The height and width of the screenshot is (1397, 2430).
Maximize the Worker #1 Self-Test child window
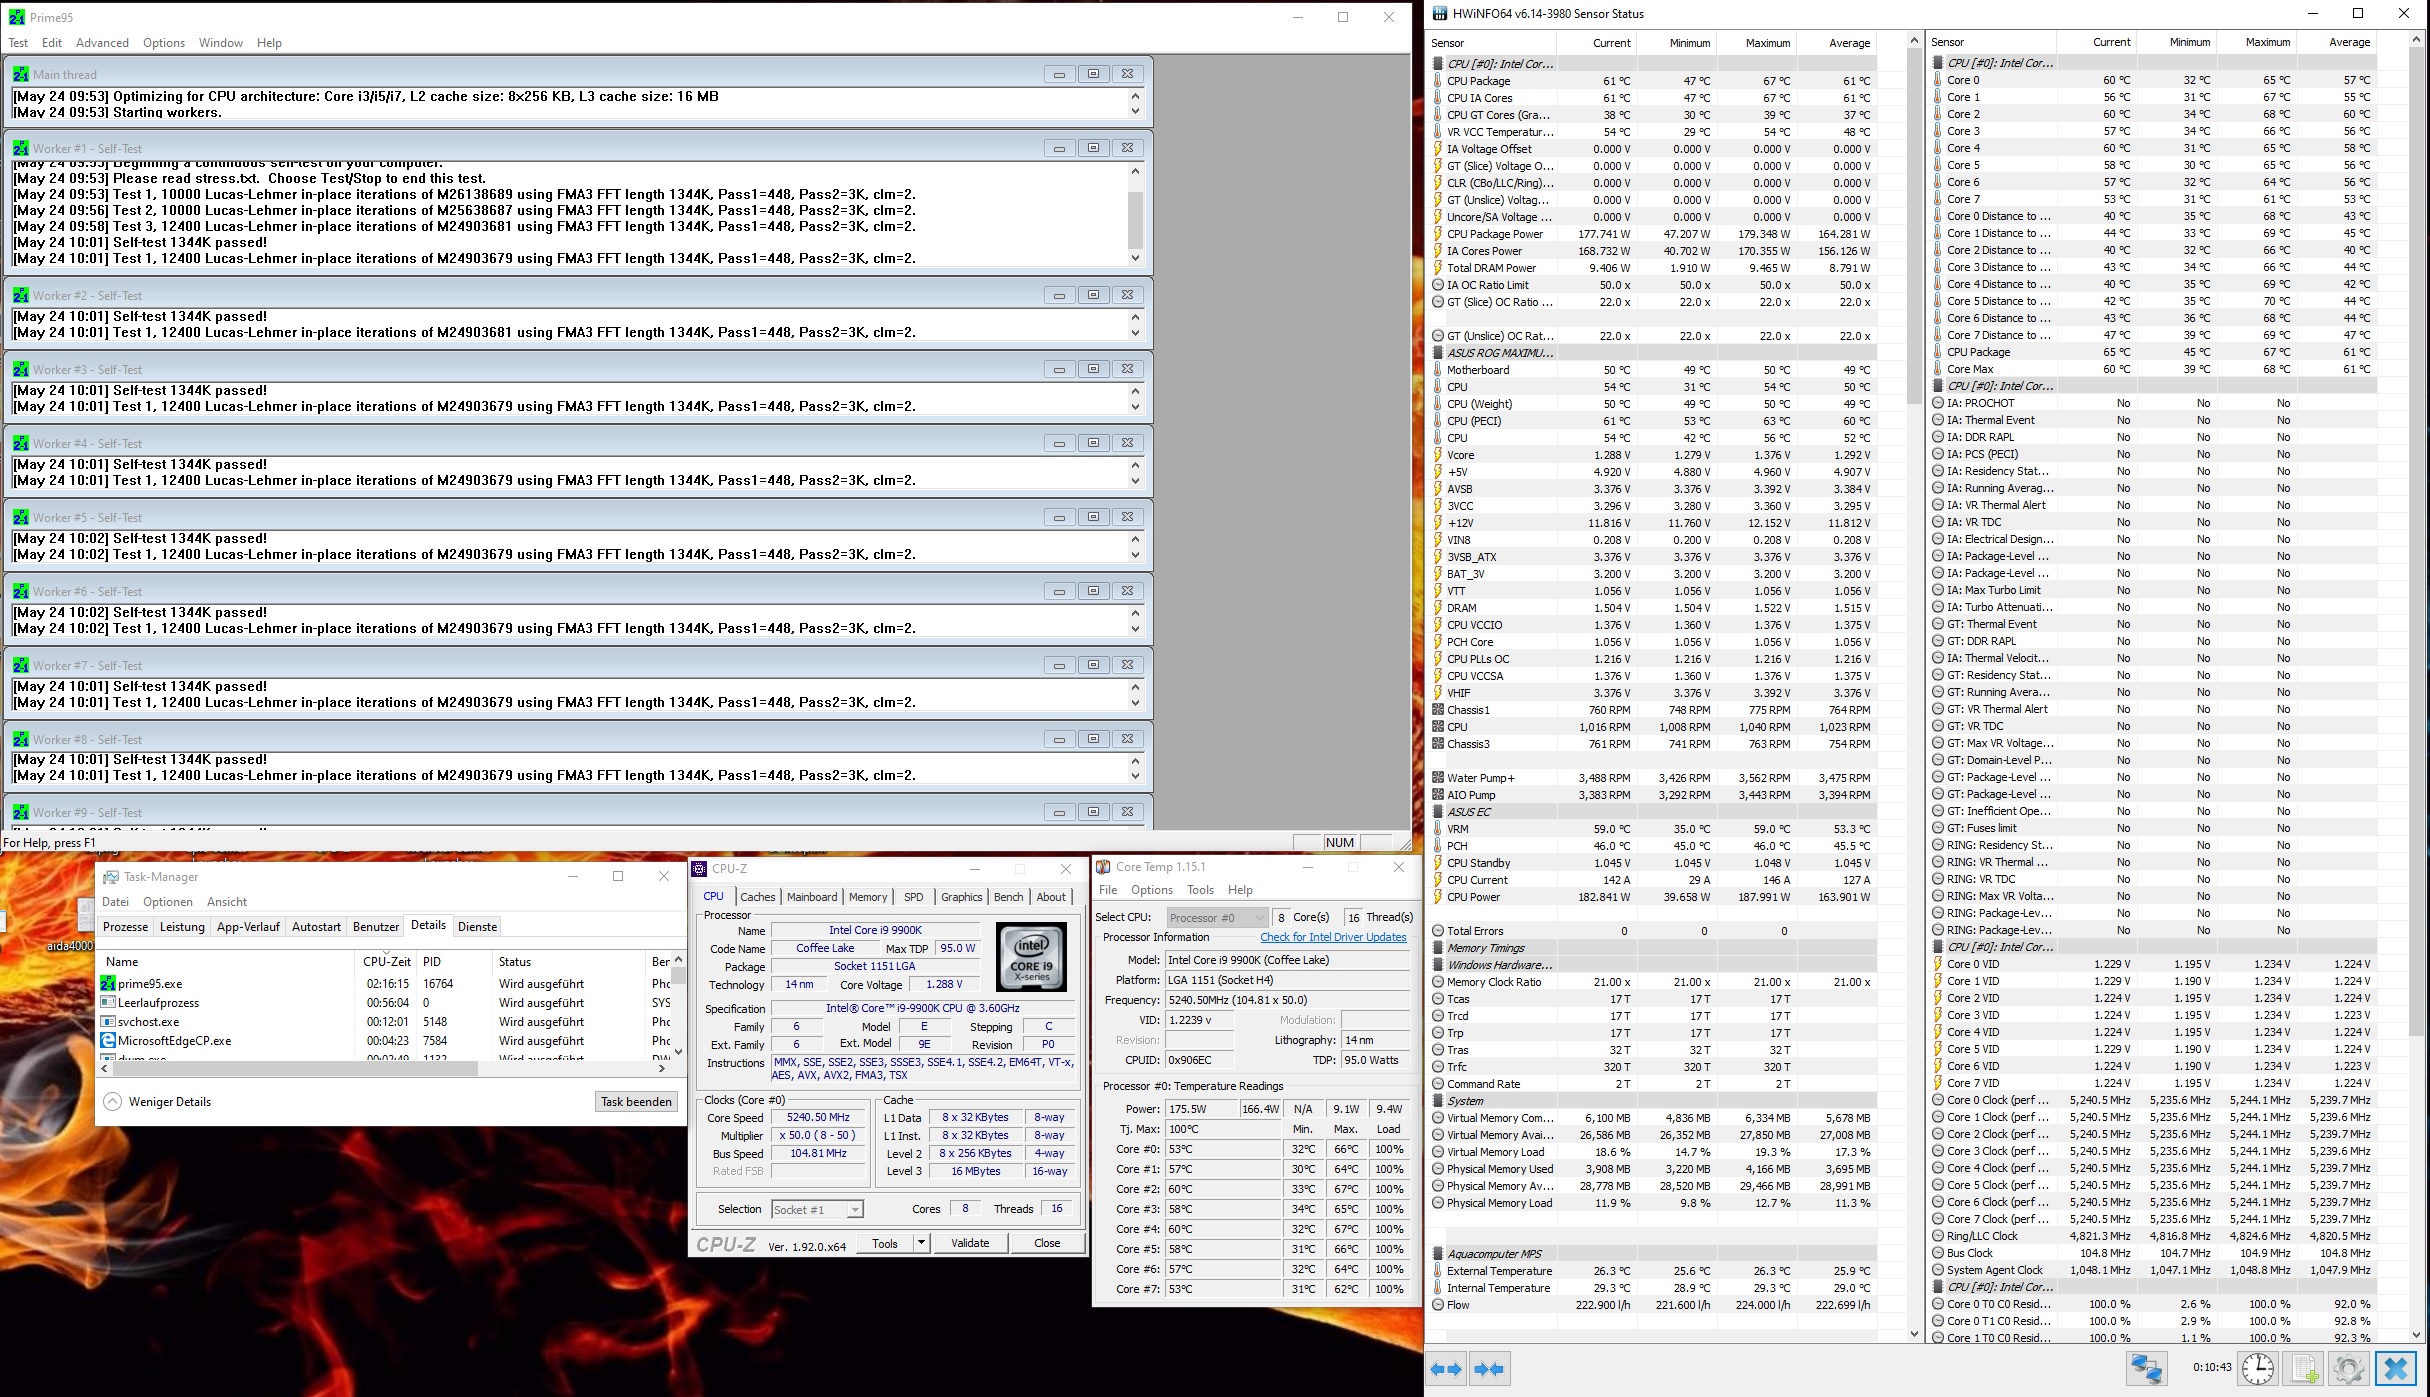1093,148
